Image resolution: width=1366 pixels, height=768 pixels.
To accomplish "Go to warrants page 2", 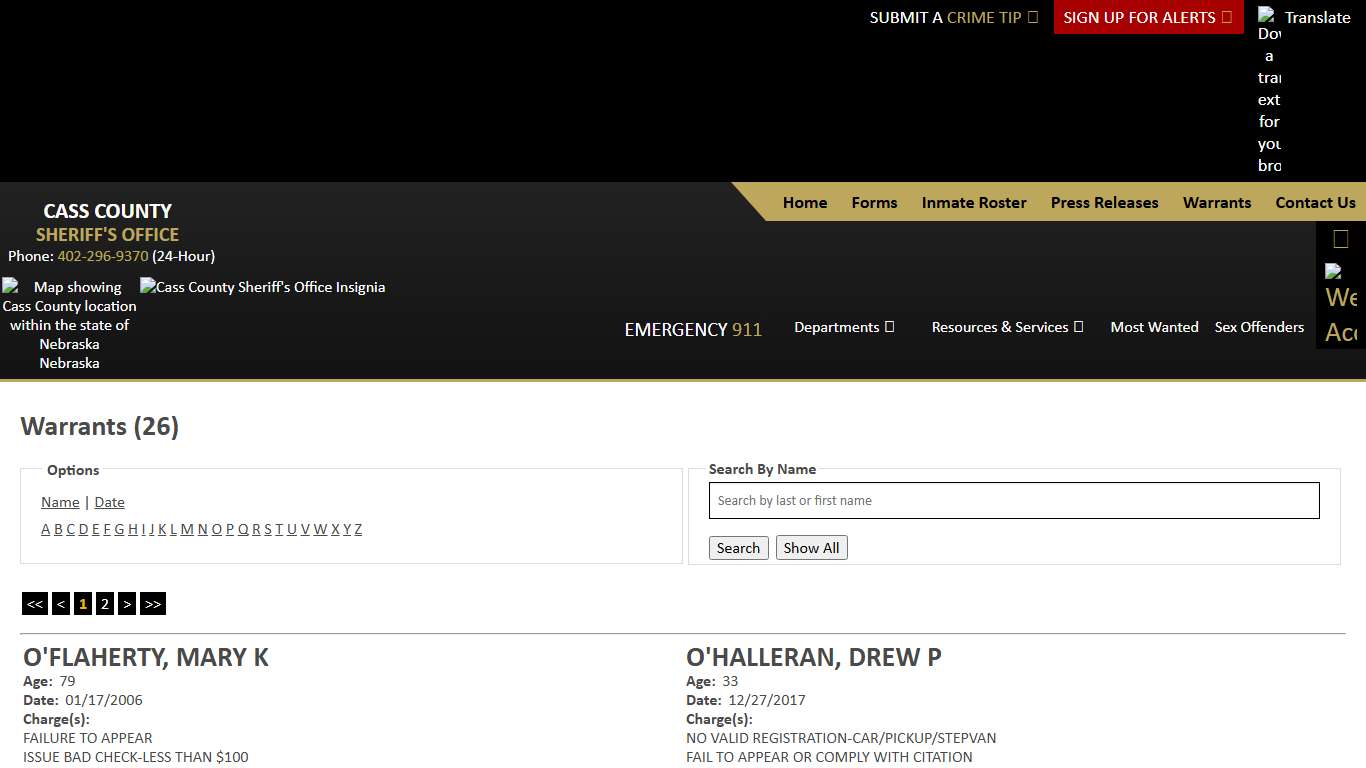I will click(x=105, y=604).
